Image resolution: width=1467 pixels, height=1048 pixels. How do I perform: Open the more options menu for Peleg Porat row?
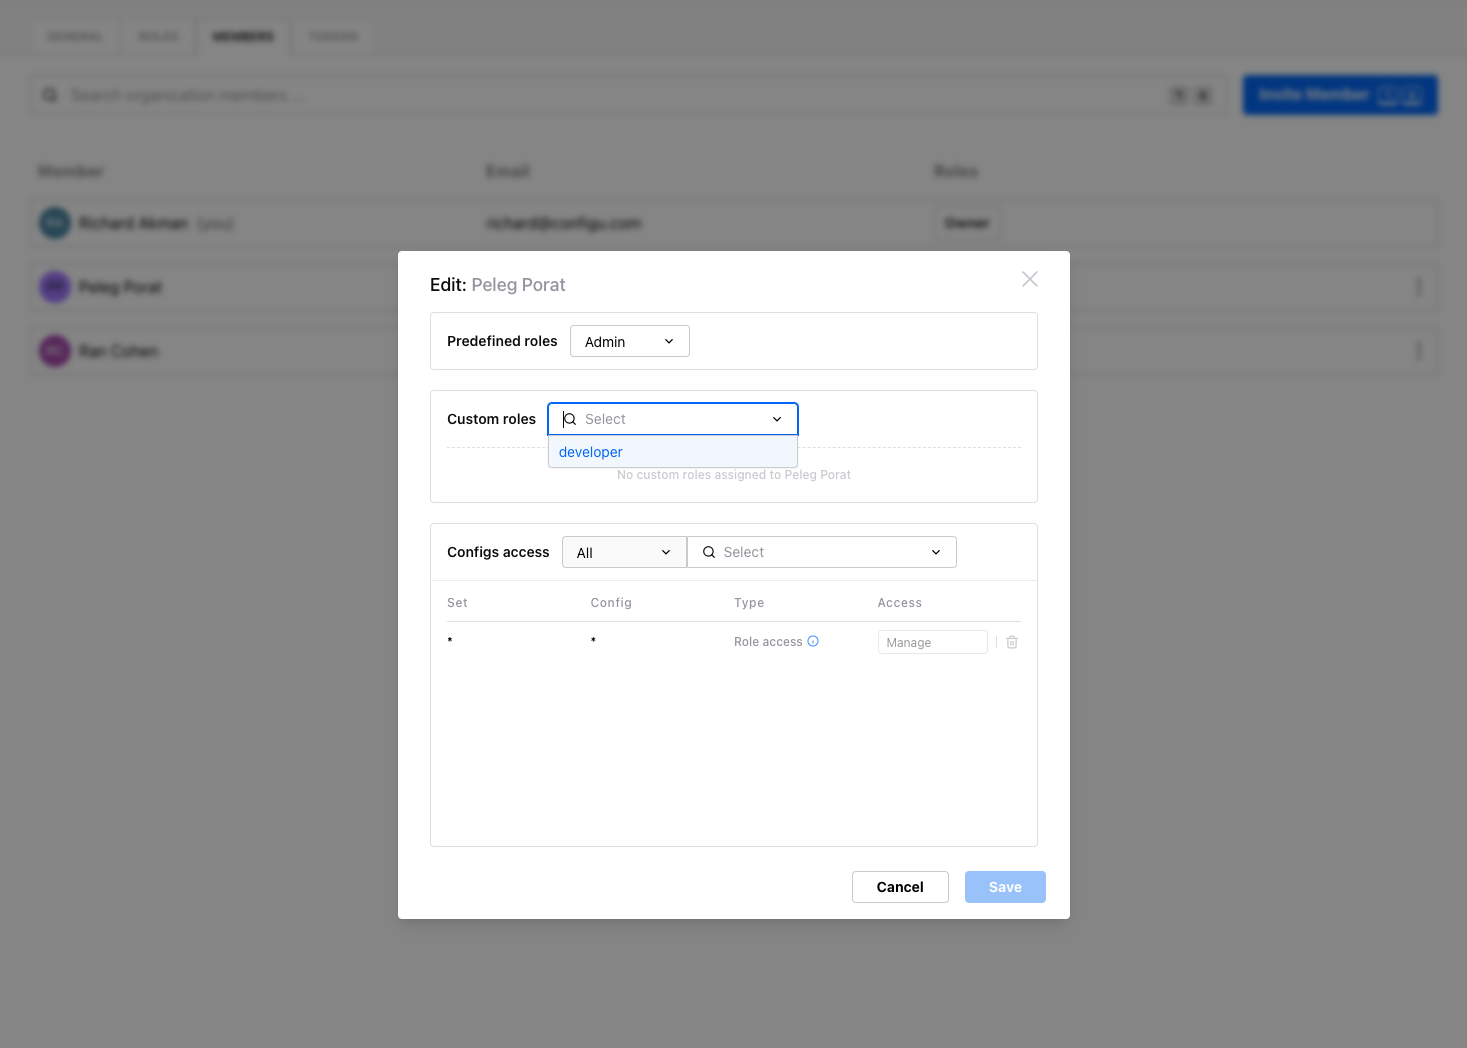pos(1418,287)
